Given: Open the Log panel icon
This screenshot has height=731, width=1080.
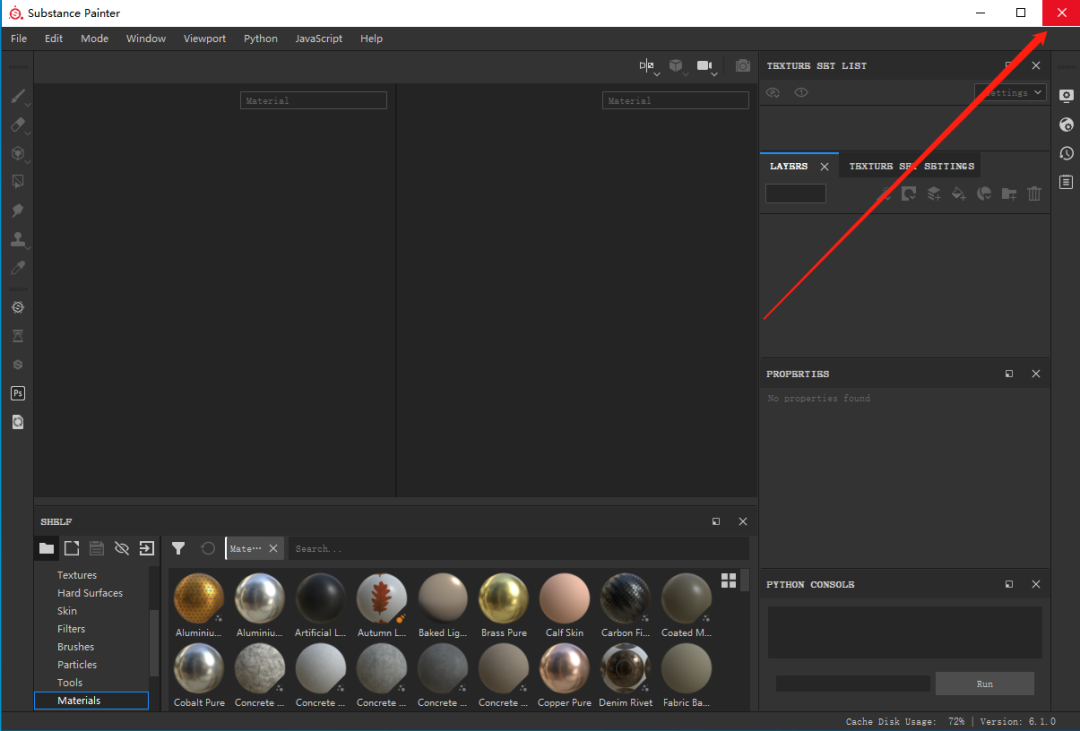Looking at the screenshot, I should [1066, 182].
